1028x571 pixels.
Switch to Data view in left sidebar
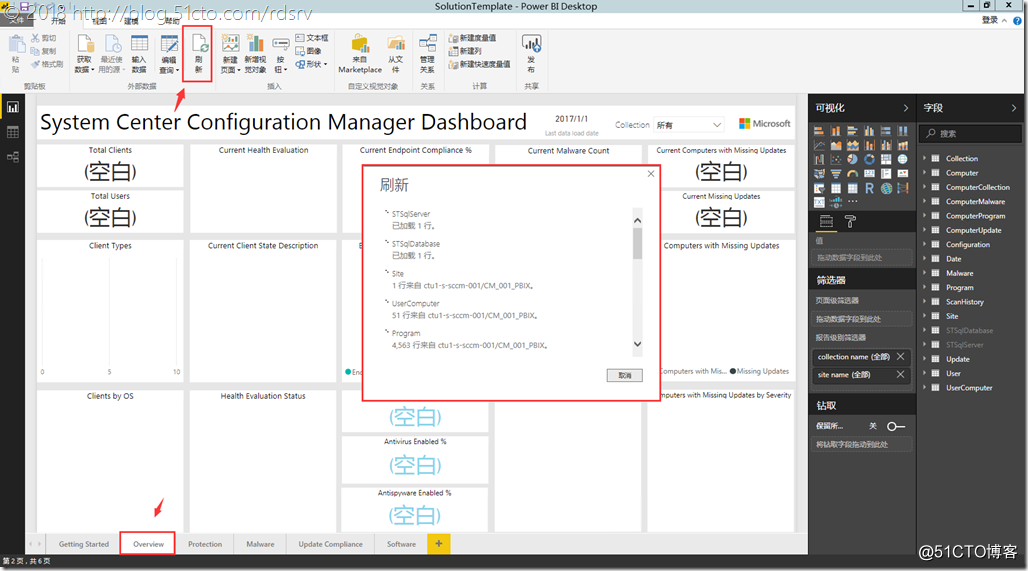[12, 132]
